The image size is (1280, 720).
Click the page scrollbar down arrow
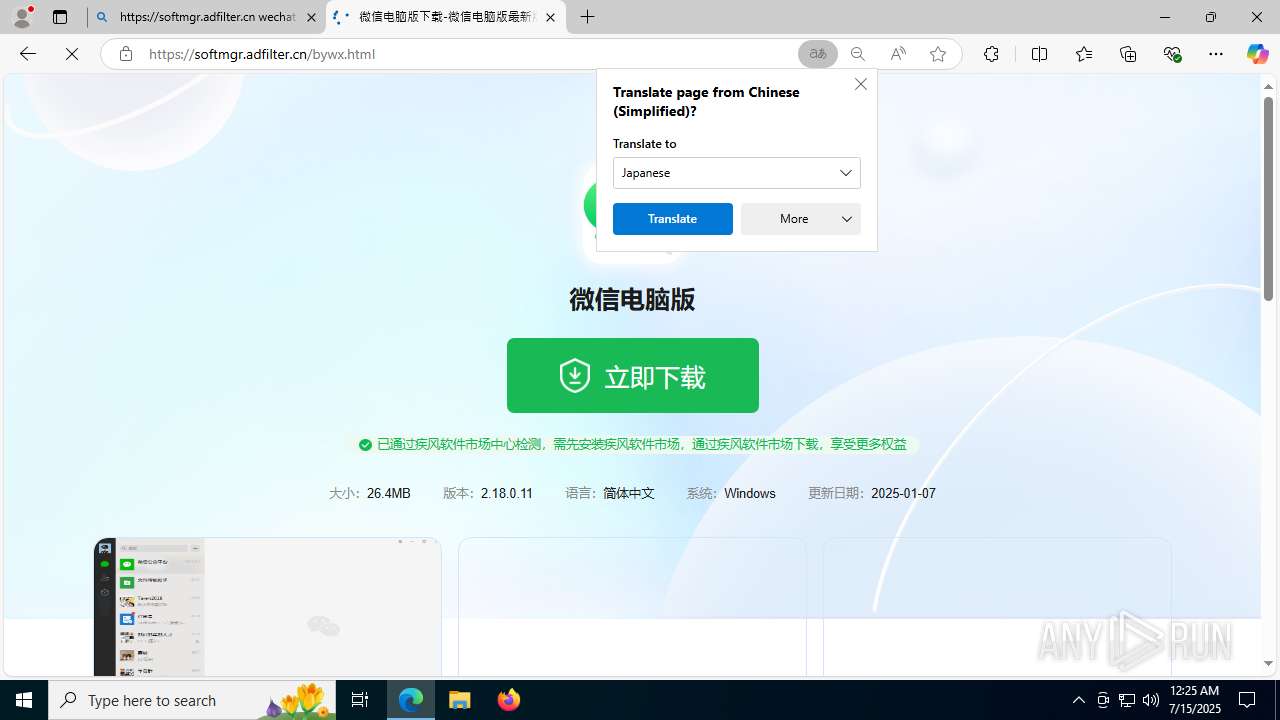click(x=1268, y=663)
